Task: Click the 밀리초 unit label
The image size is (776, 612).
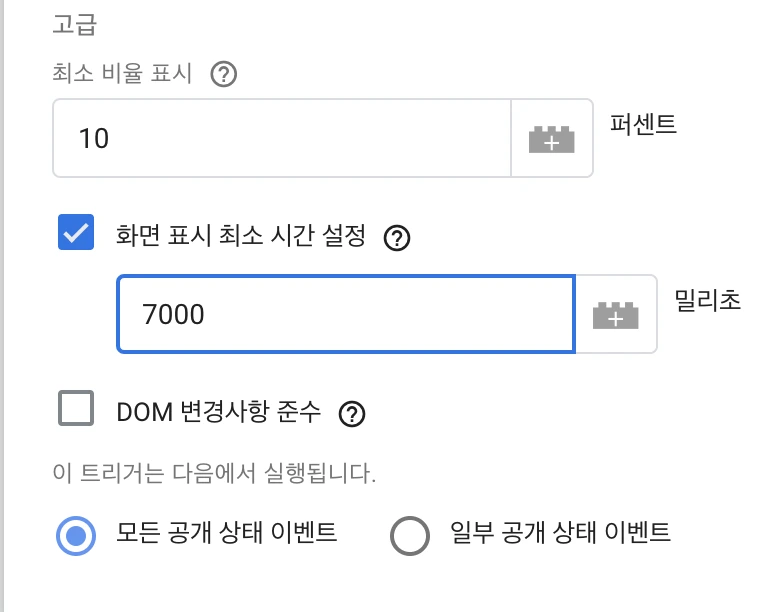Action: tap(708, 300)
